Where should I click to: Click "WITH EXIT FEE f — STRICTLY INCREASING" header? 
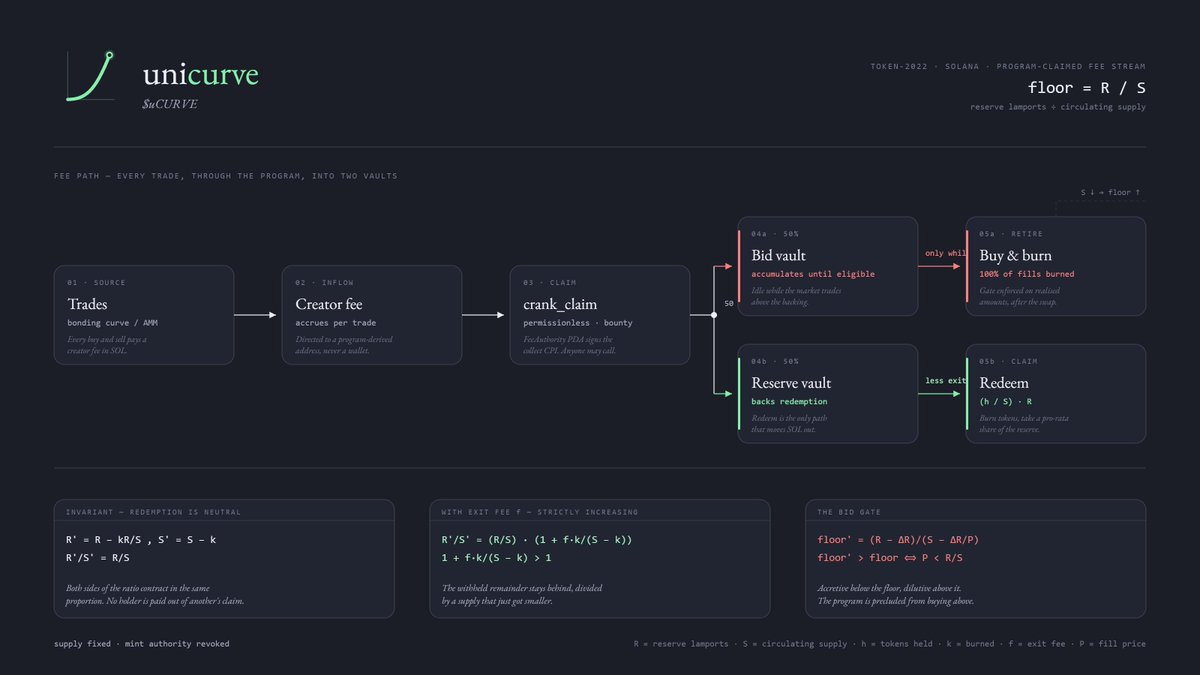click(x=540, y=512)
